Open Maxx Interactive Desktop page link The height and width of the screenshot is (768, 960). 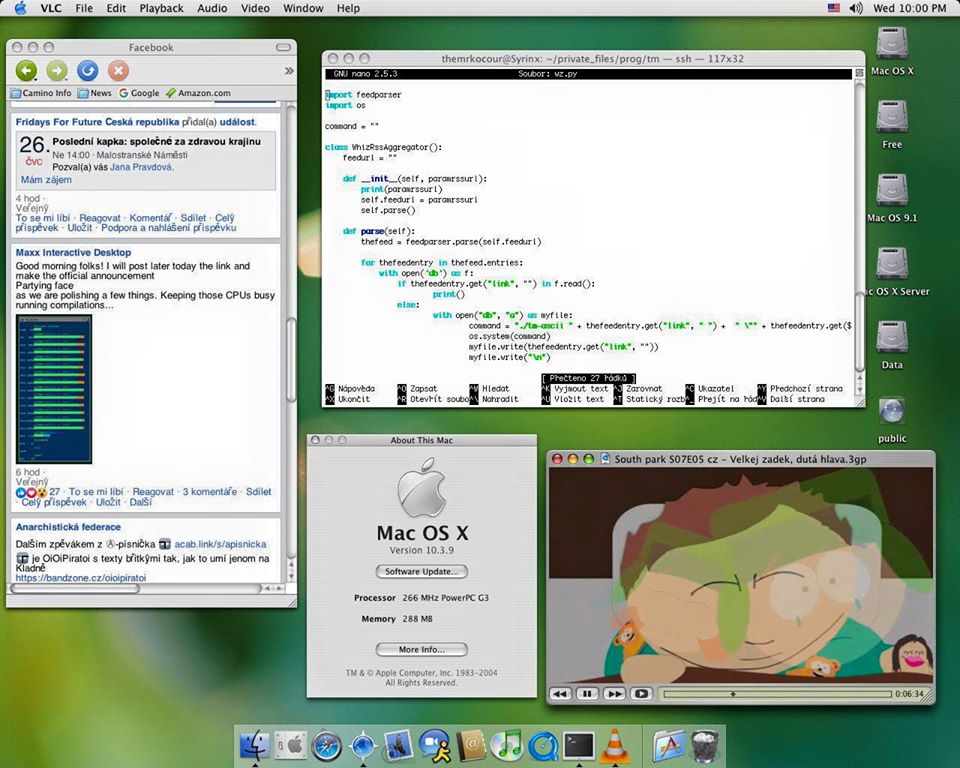[x=73, y=252]
